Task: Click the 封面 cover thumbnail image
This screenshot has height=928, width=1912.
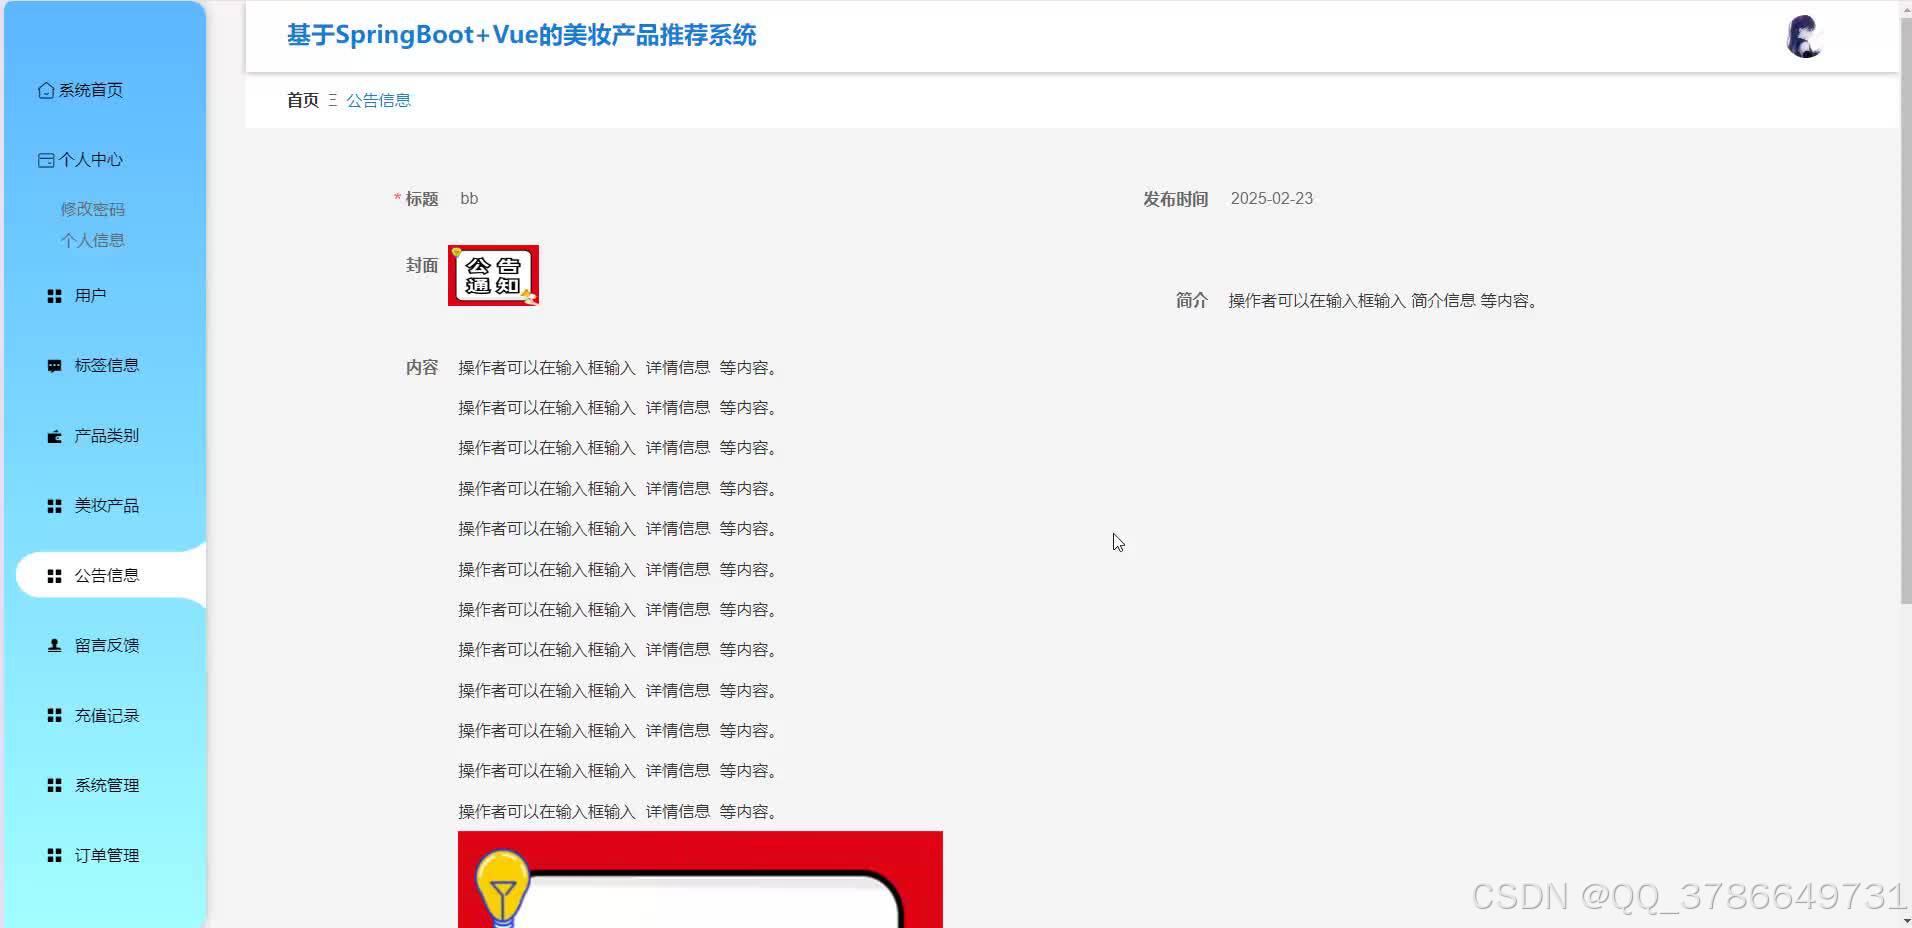Action: coord(492,275)
